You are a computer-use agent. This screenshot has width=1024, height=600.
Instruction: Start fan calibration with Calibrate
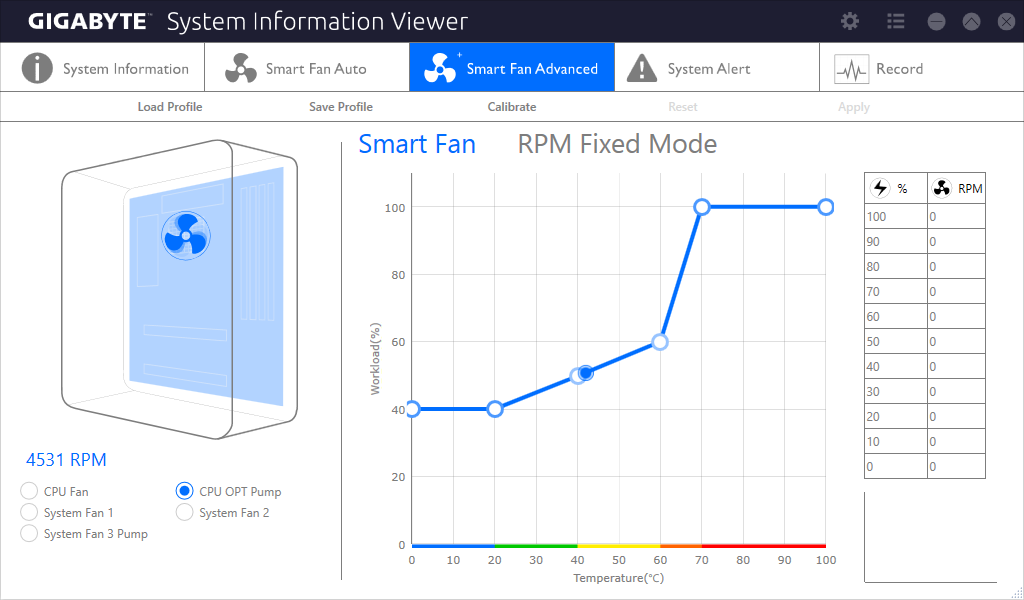[512, 106]
